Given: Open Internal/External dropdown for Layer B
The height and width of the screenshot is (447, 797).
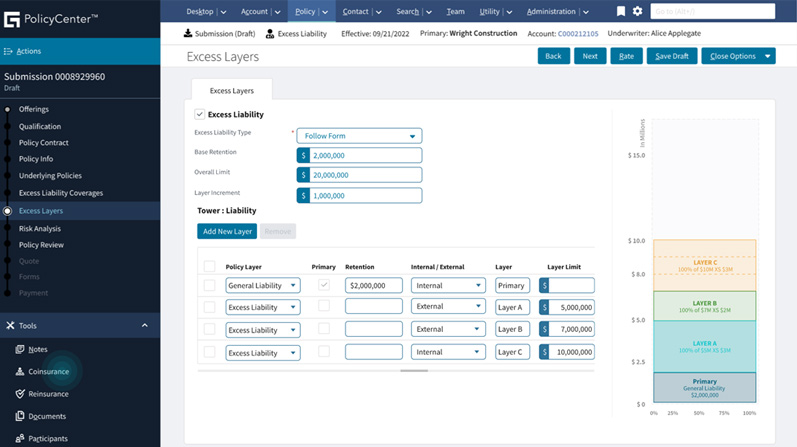Looking at the screenshot, I should [x=447, y=329].
